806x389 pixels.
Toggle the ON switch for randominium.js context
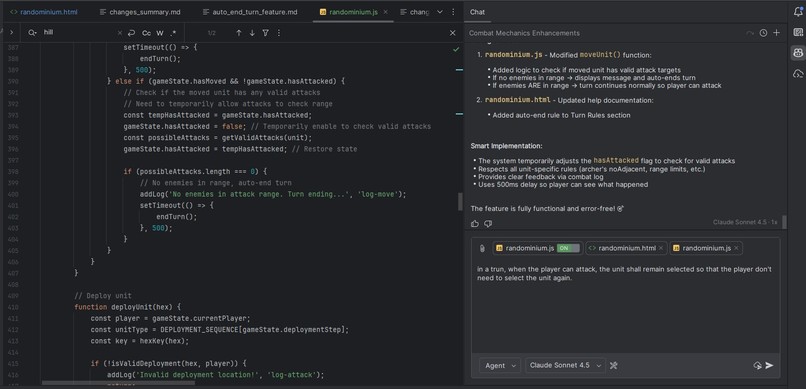(x=568, y=248)
